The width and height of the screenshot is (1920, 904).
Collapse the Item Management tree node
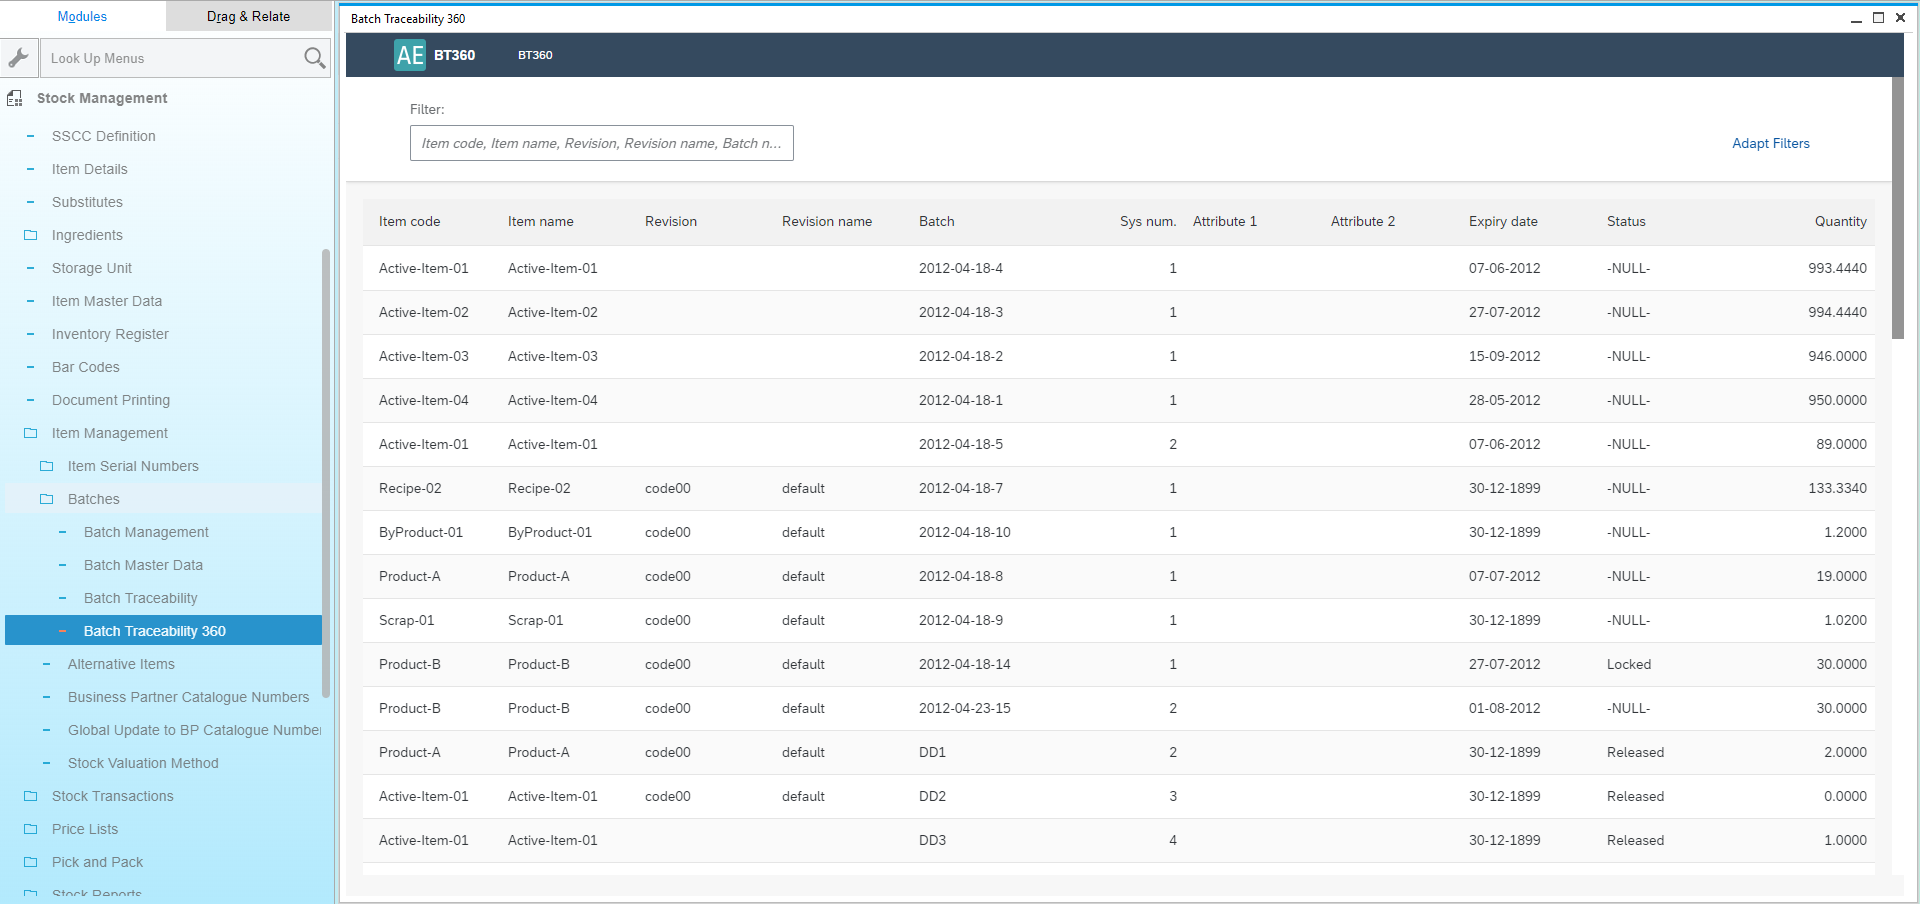28,433
